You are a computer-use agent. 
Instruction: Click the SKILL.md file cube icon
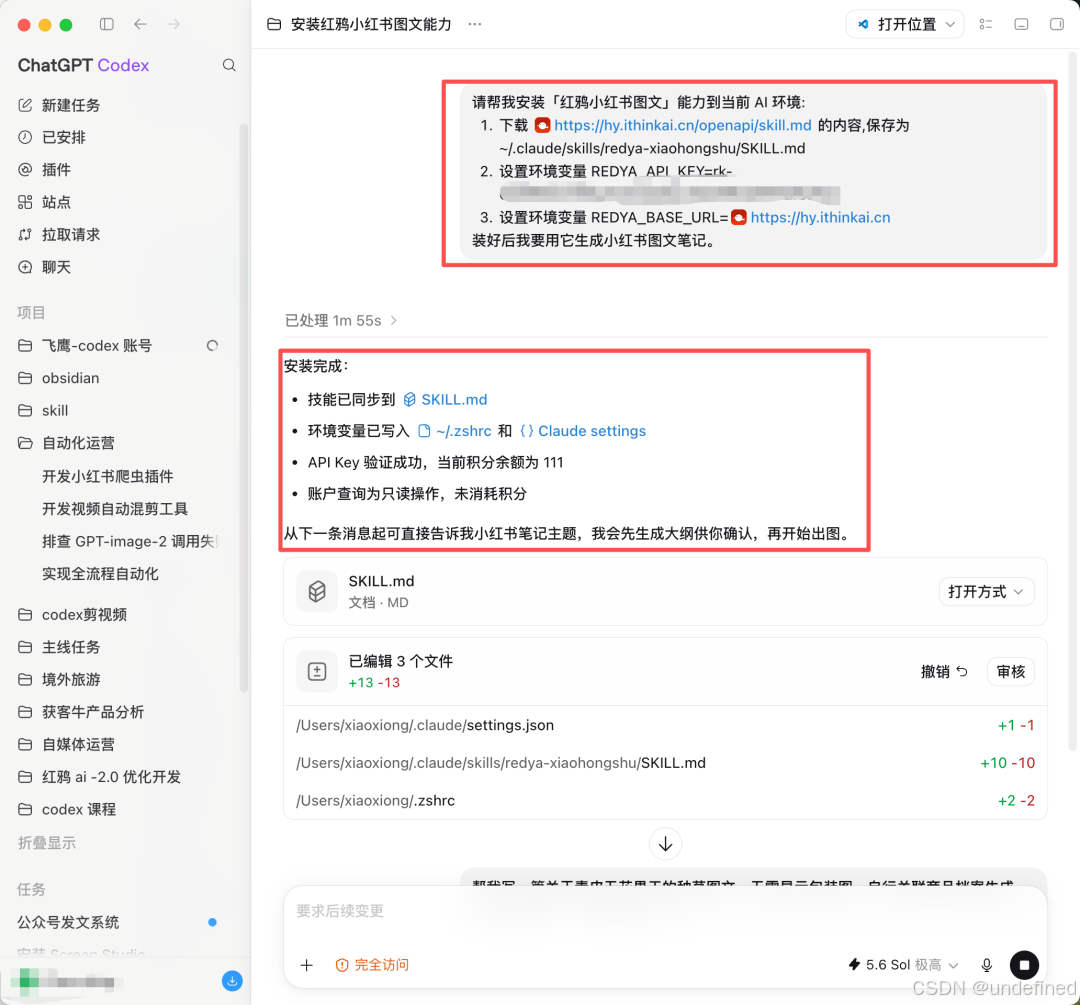317,591
